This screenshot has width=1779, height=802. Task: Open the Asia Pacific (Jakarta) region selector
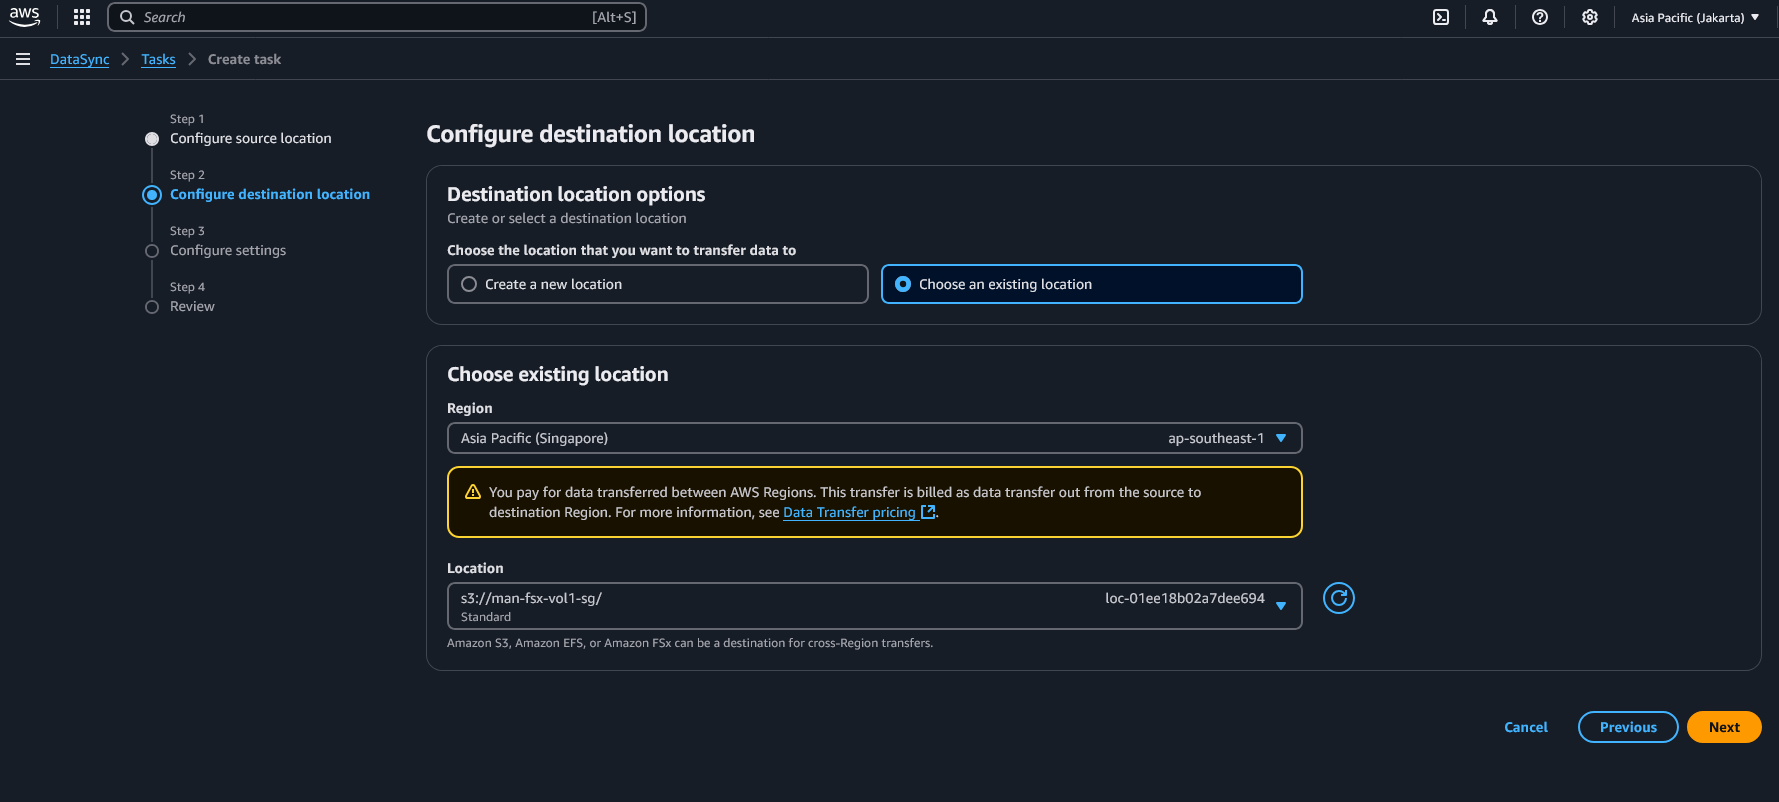(1695, 17)
